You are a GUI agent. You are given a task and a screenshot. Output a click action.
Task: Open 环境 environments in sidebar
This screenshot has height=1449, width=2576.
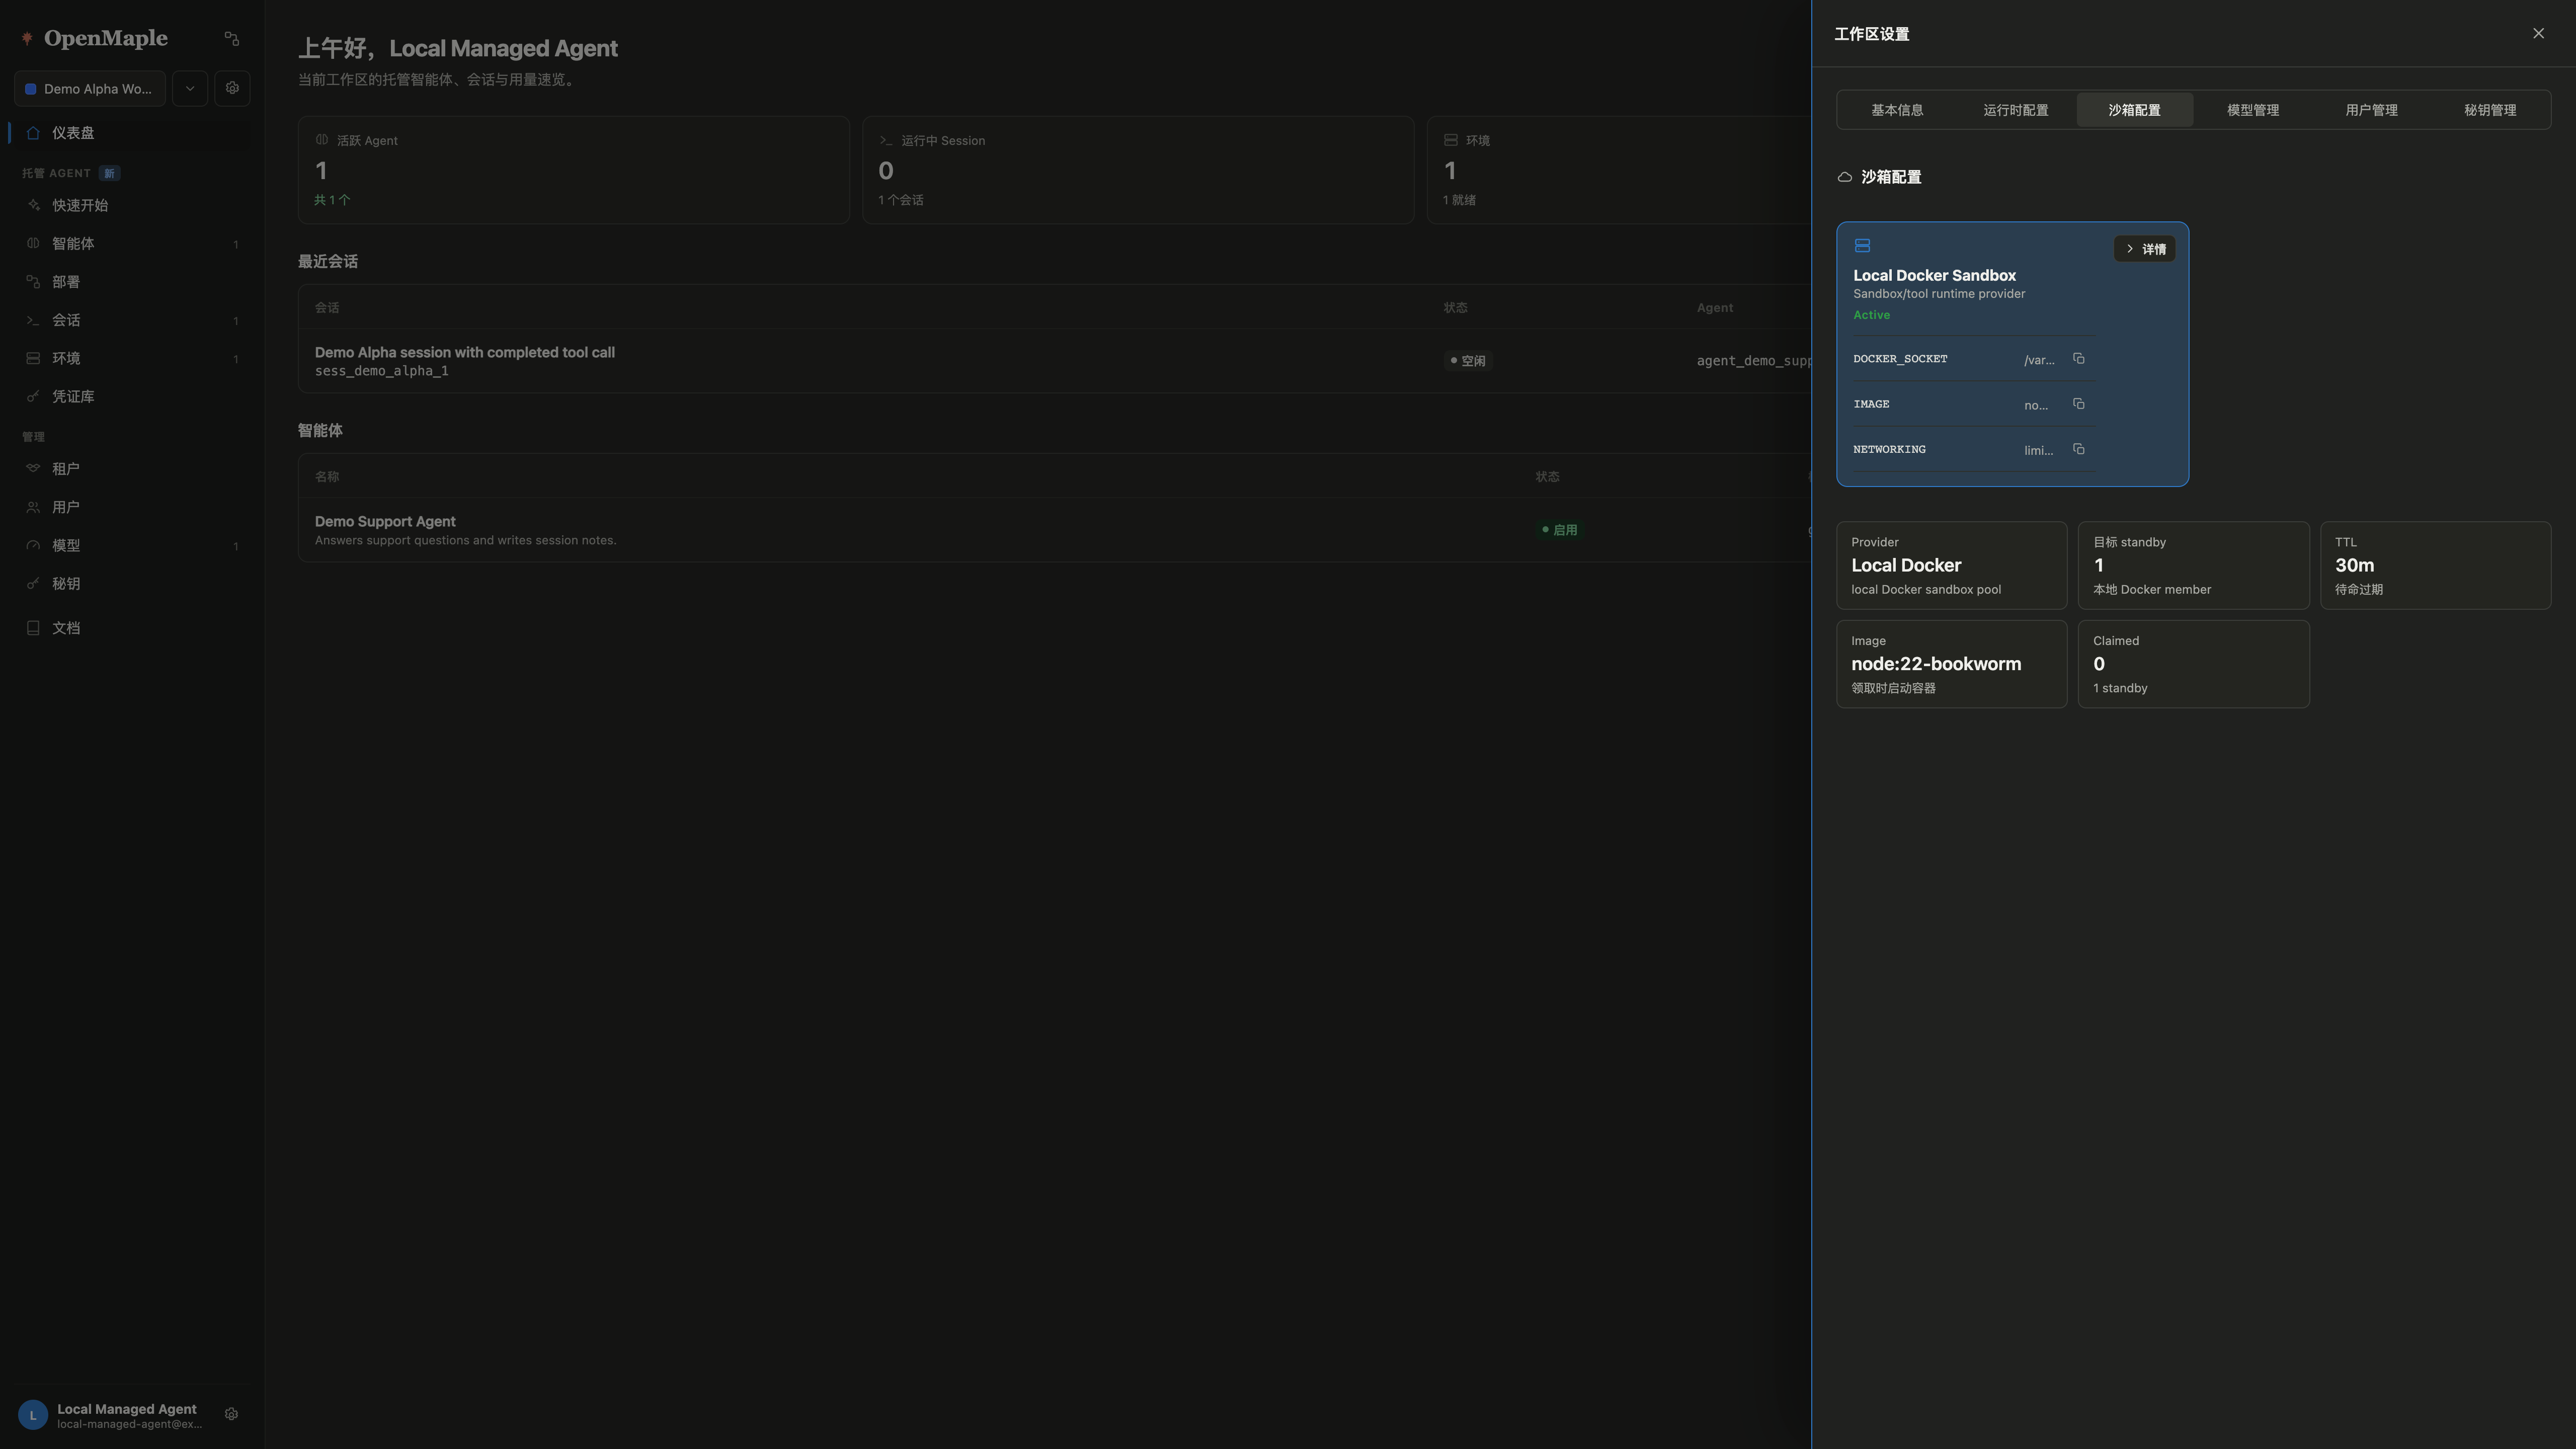point(130,358)
